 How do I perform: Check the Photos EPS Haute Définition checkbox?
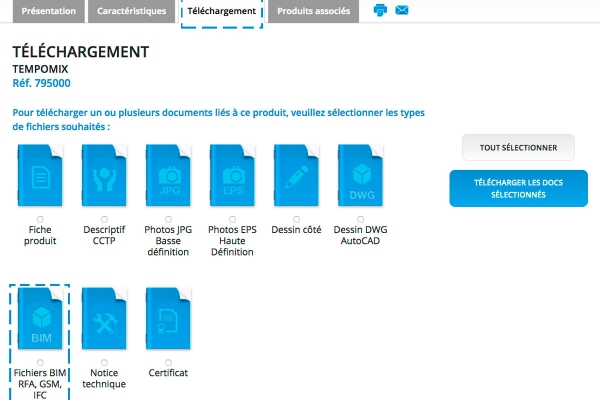click(232, 219)
